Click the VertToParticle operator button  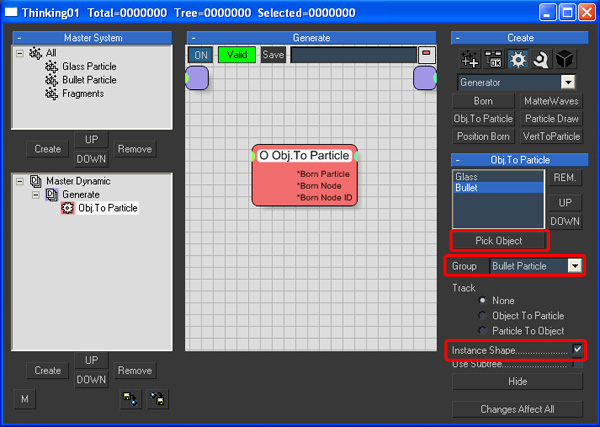coord(551,137)
